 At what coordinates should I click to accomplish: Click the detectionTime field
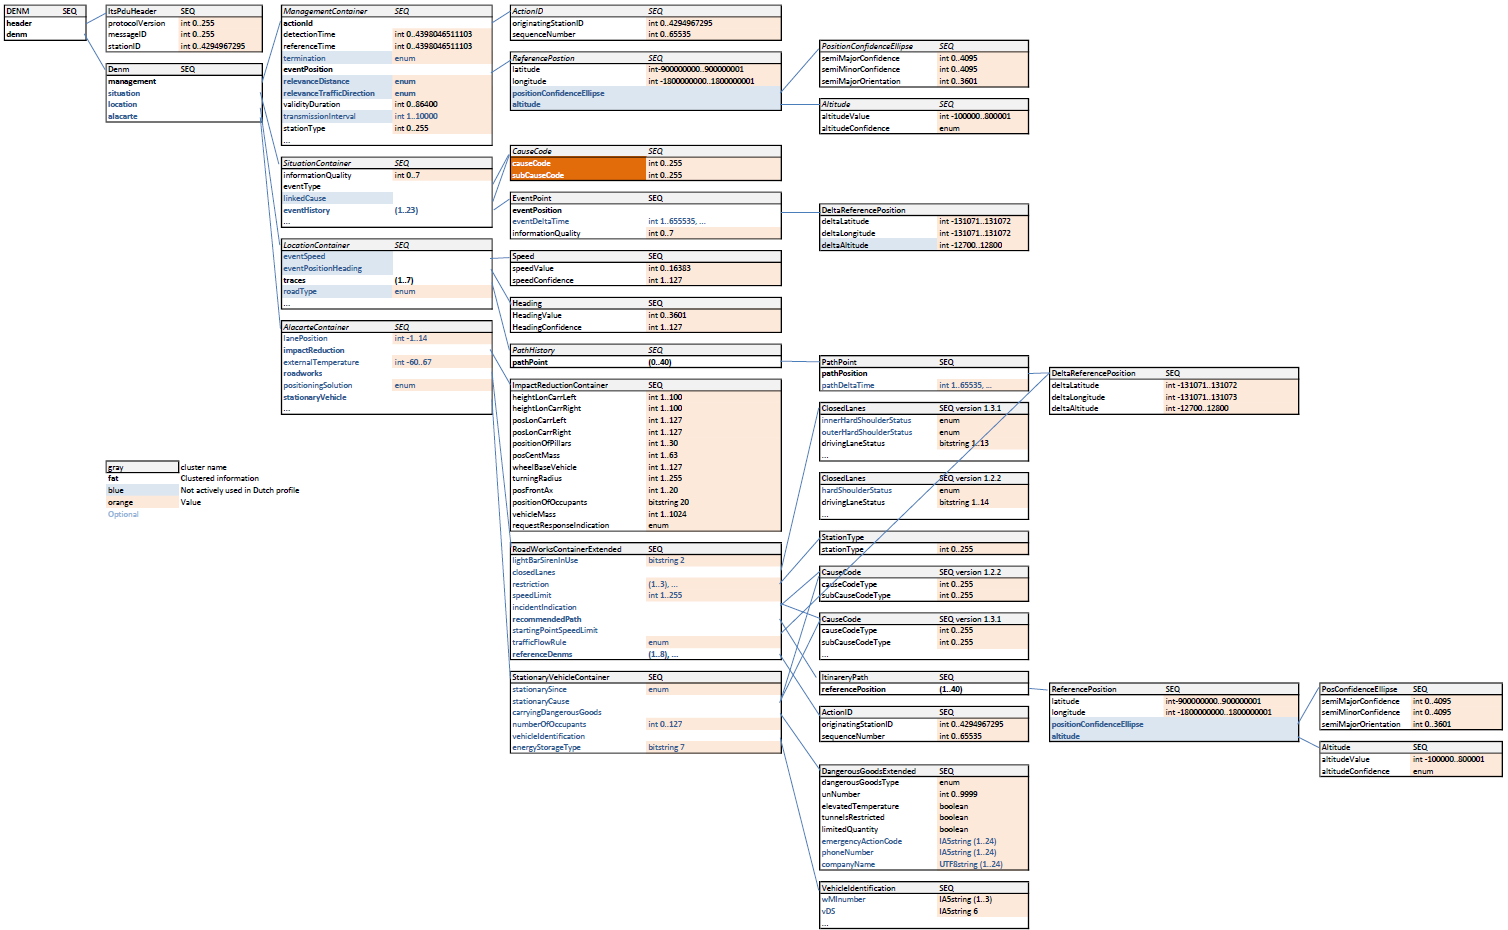point(309,35)
